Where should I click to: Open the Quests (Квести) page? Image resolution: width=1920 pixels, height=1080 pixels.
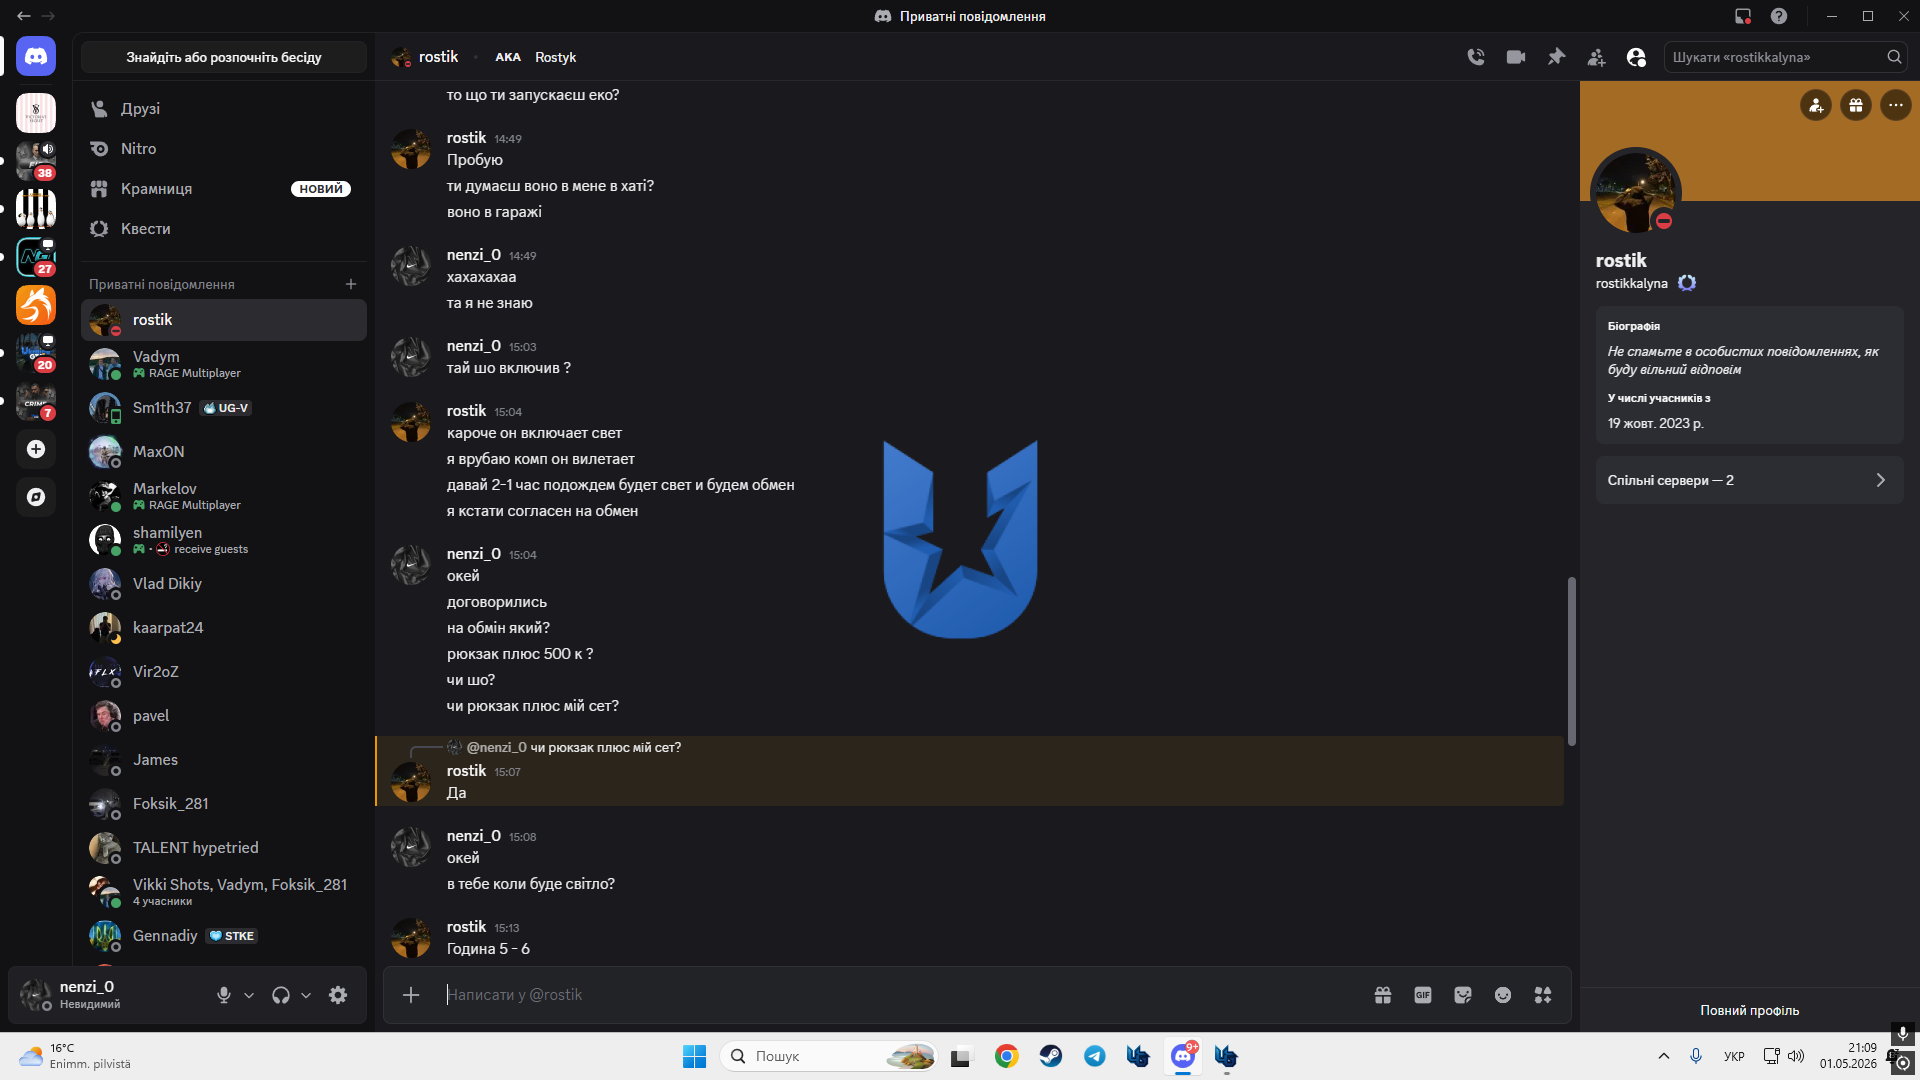[224, 229]
